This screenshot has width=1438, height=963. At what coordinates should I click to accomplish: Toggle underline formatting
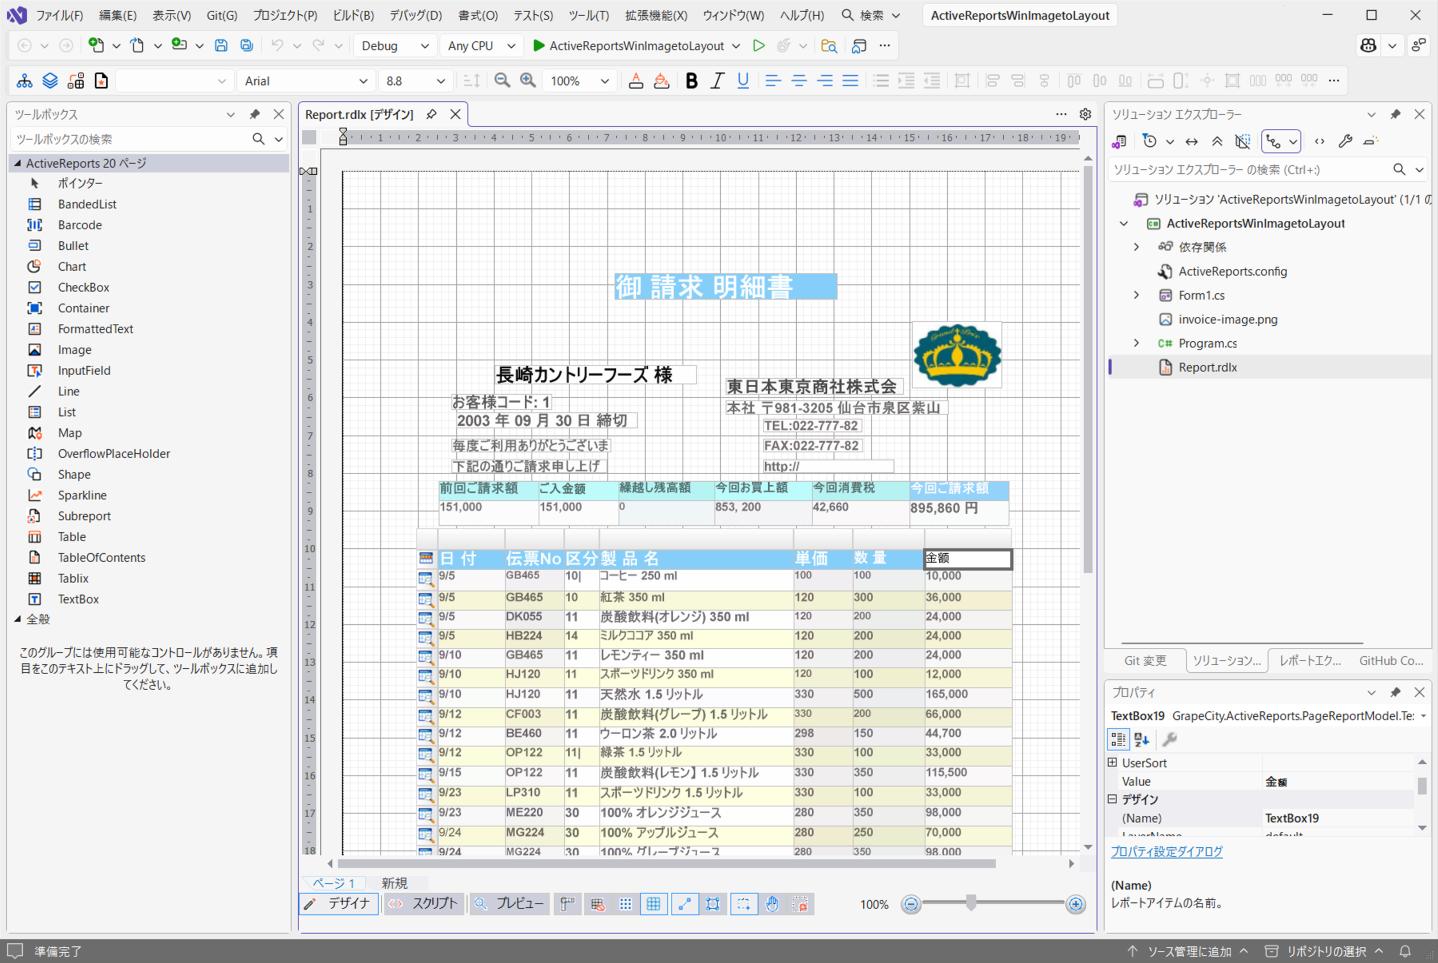point(743,81)
